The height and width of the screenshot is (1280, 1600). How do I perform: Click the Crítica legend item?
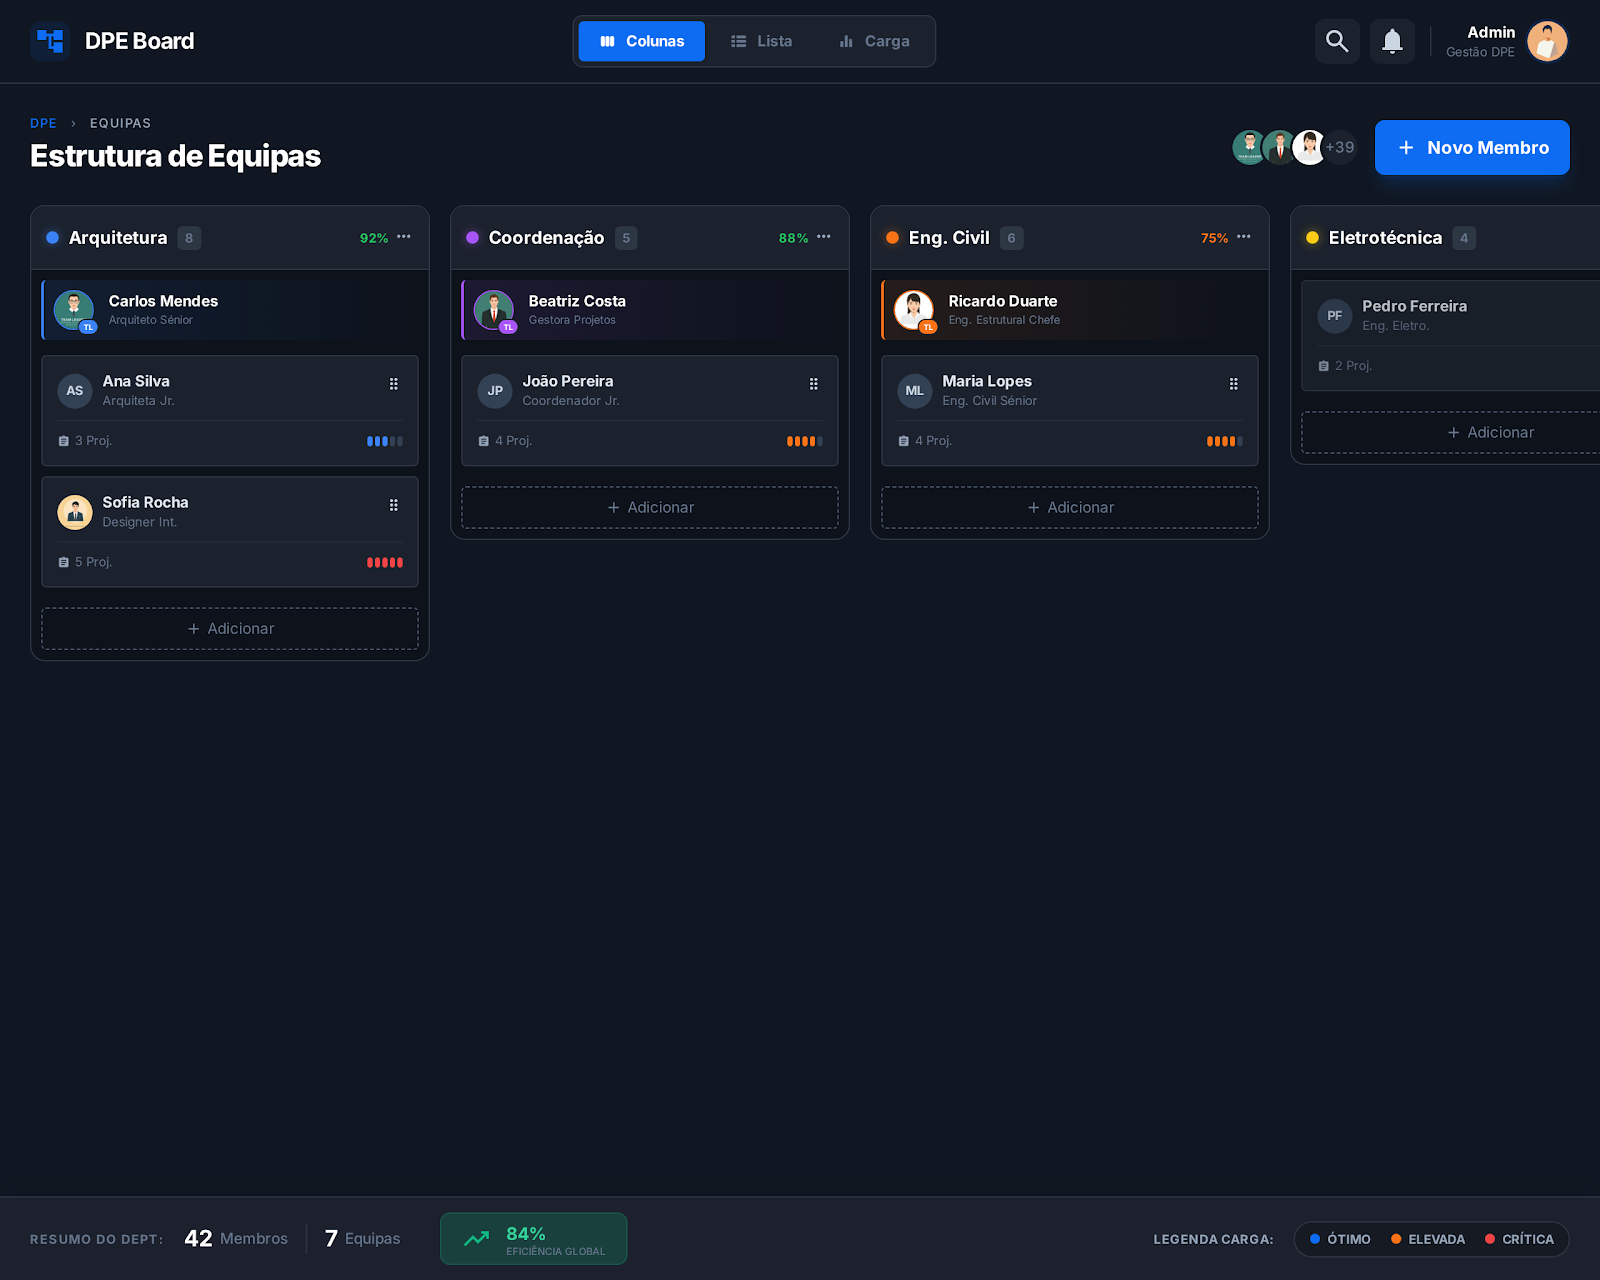[1519, 1239]
